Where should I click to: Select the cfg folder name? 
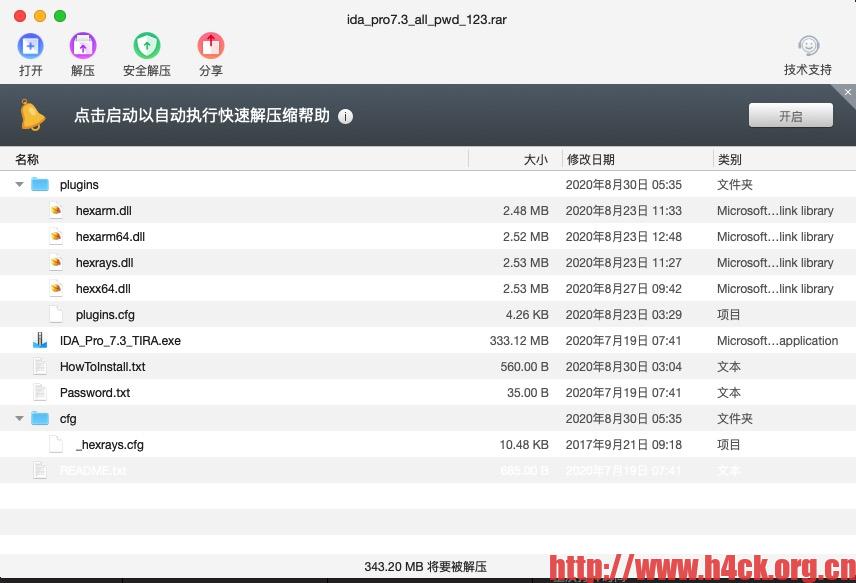tap(68, 419)
